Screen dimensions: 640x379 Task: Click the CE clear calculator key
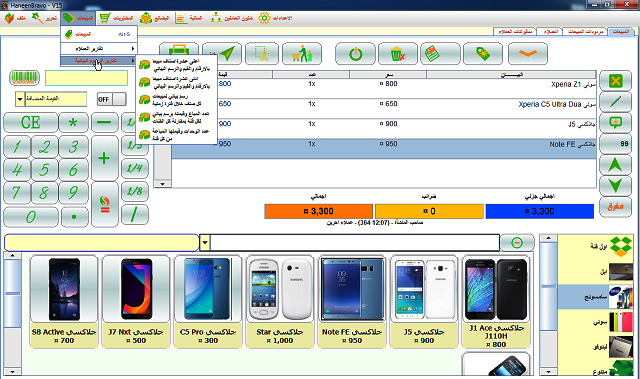click(x=31, y=122)
